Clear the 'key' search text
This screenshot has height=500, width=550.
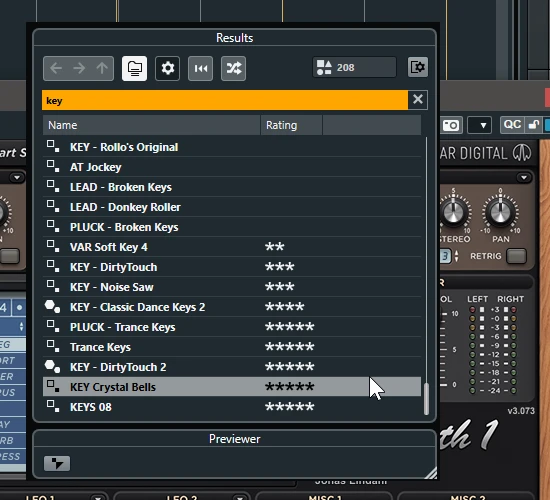[417, 100]
